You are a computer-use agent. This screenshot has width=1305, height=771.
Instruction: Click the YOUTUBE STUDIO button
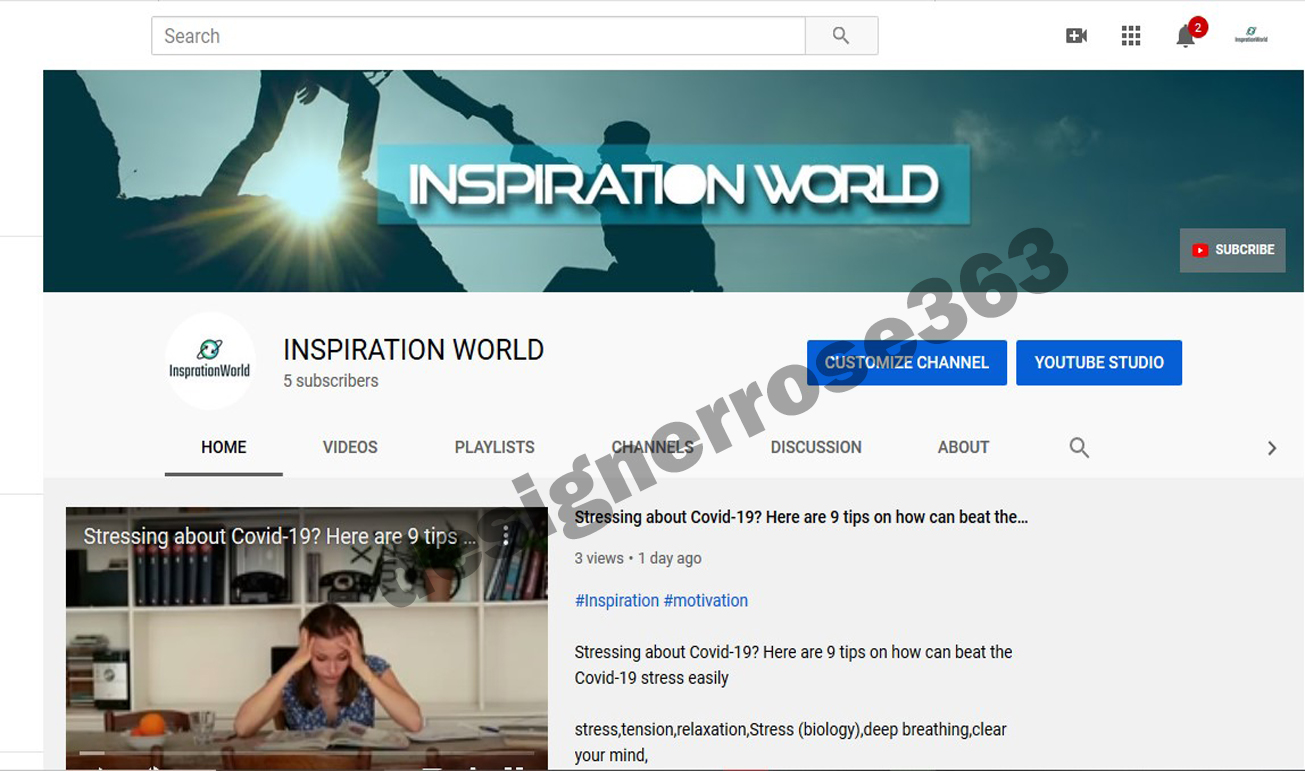click(x=1099, y=362)
